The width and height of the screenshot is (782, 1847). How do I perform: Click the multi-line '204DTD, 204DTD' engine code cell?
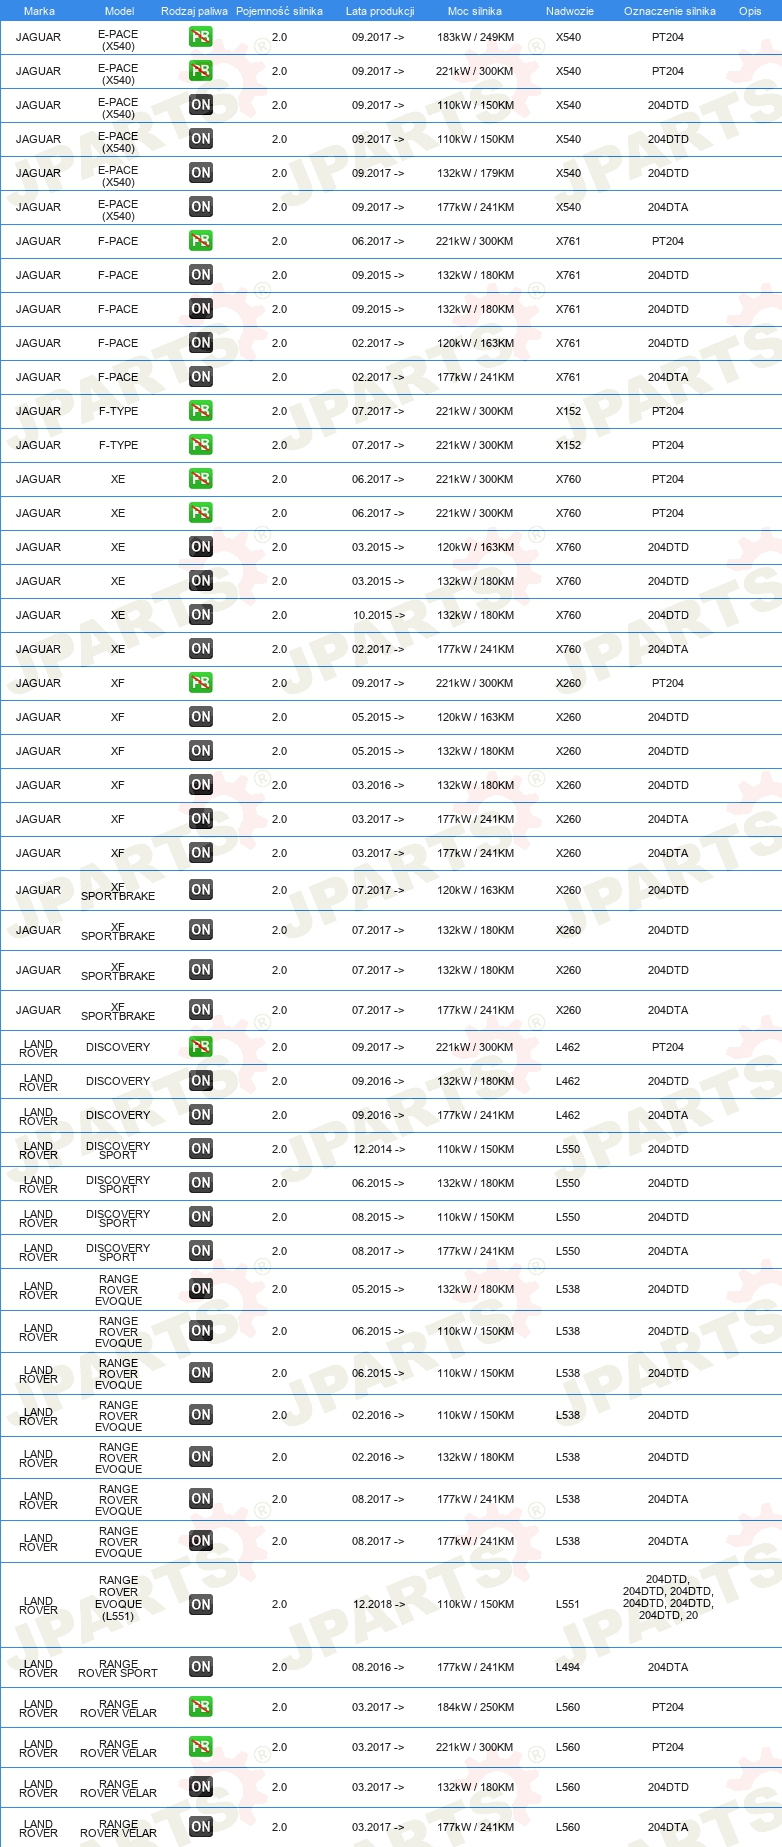point(668,1597)
